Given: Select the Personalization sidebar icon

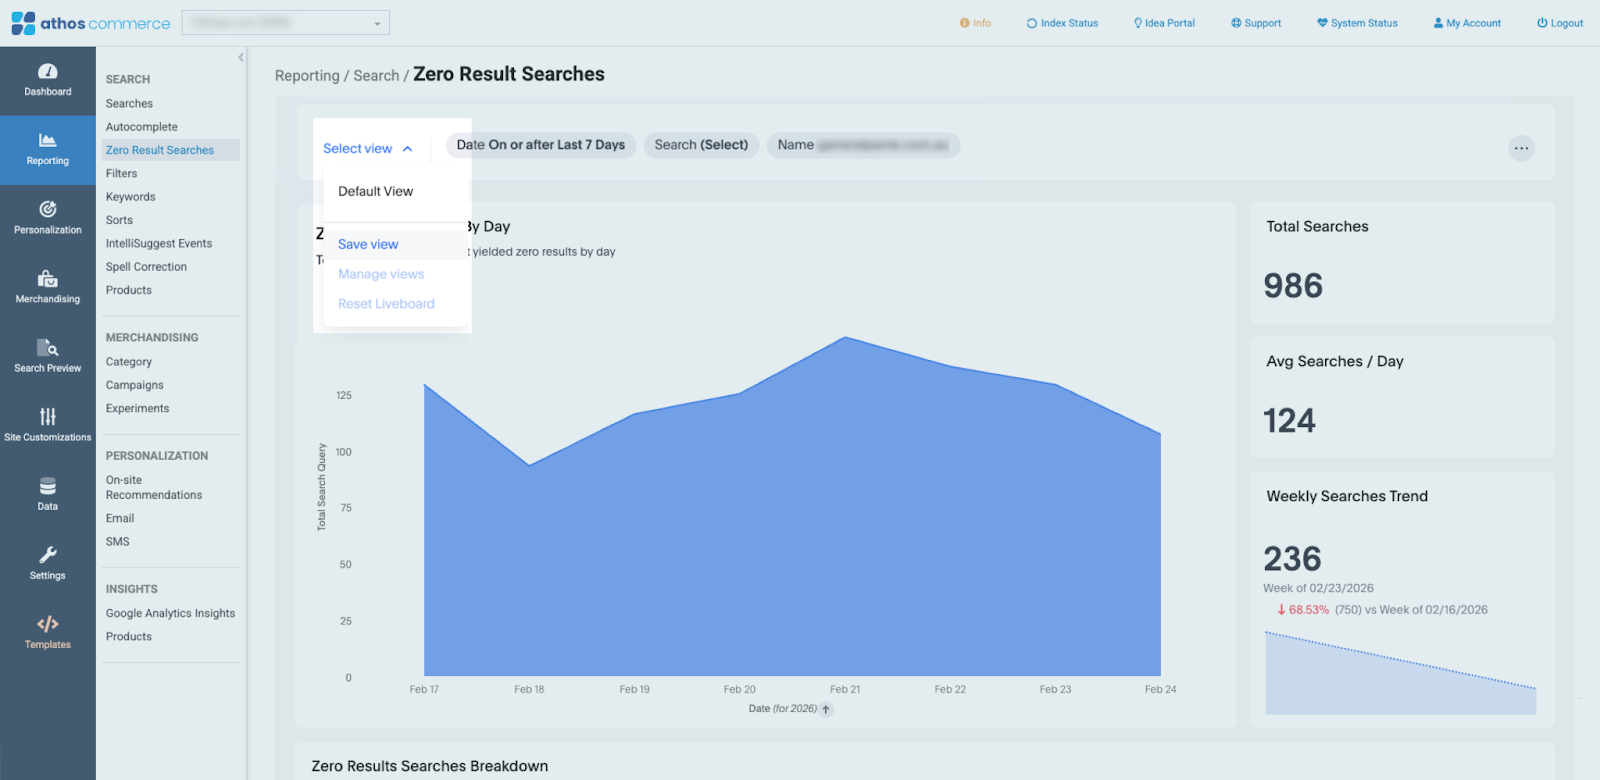Looking at the screenshot, I should 48,217.
